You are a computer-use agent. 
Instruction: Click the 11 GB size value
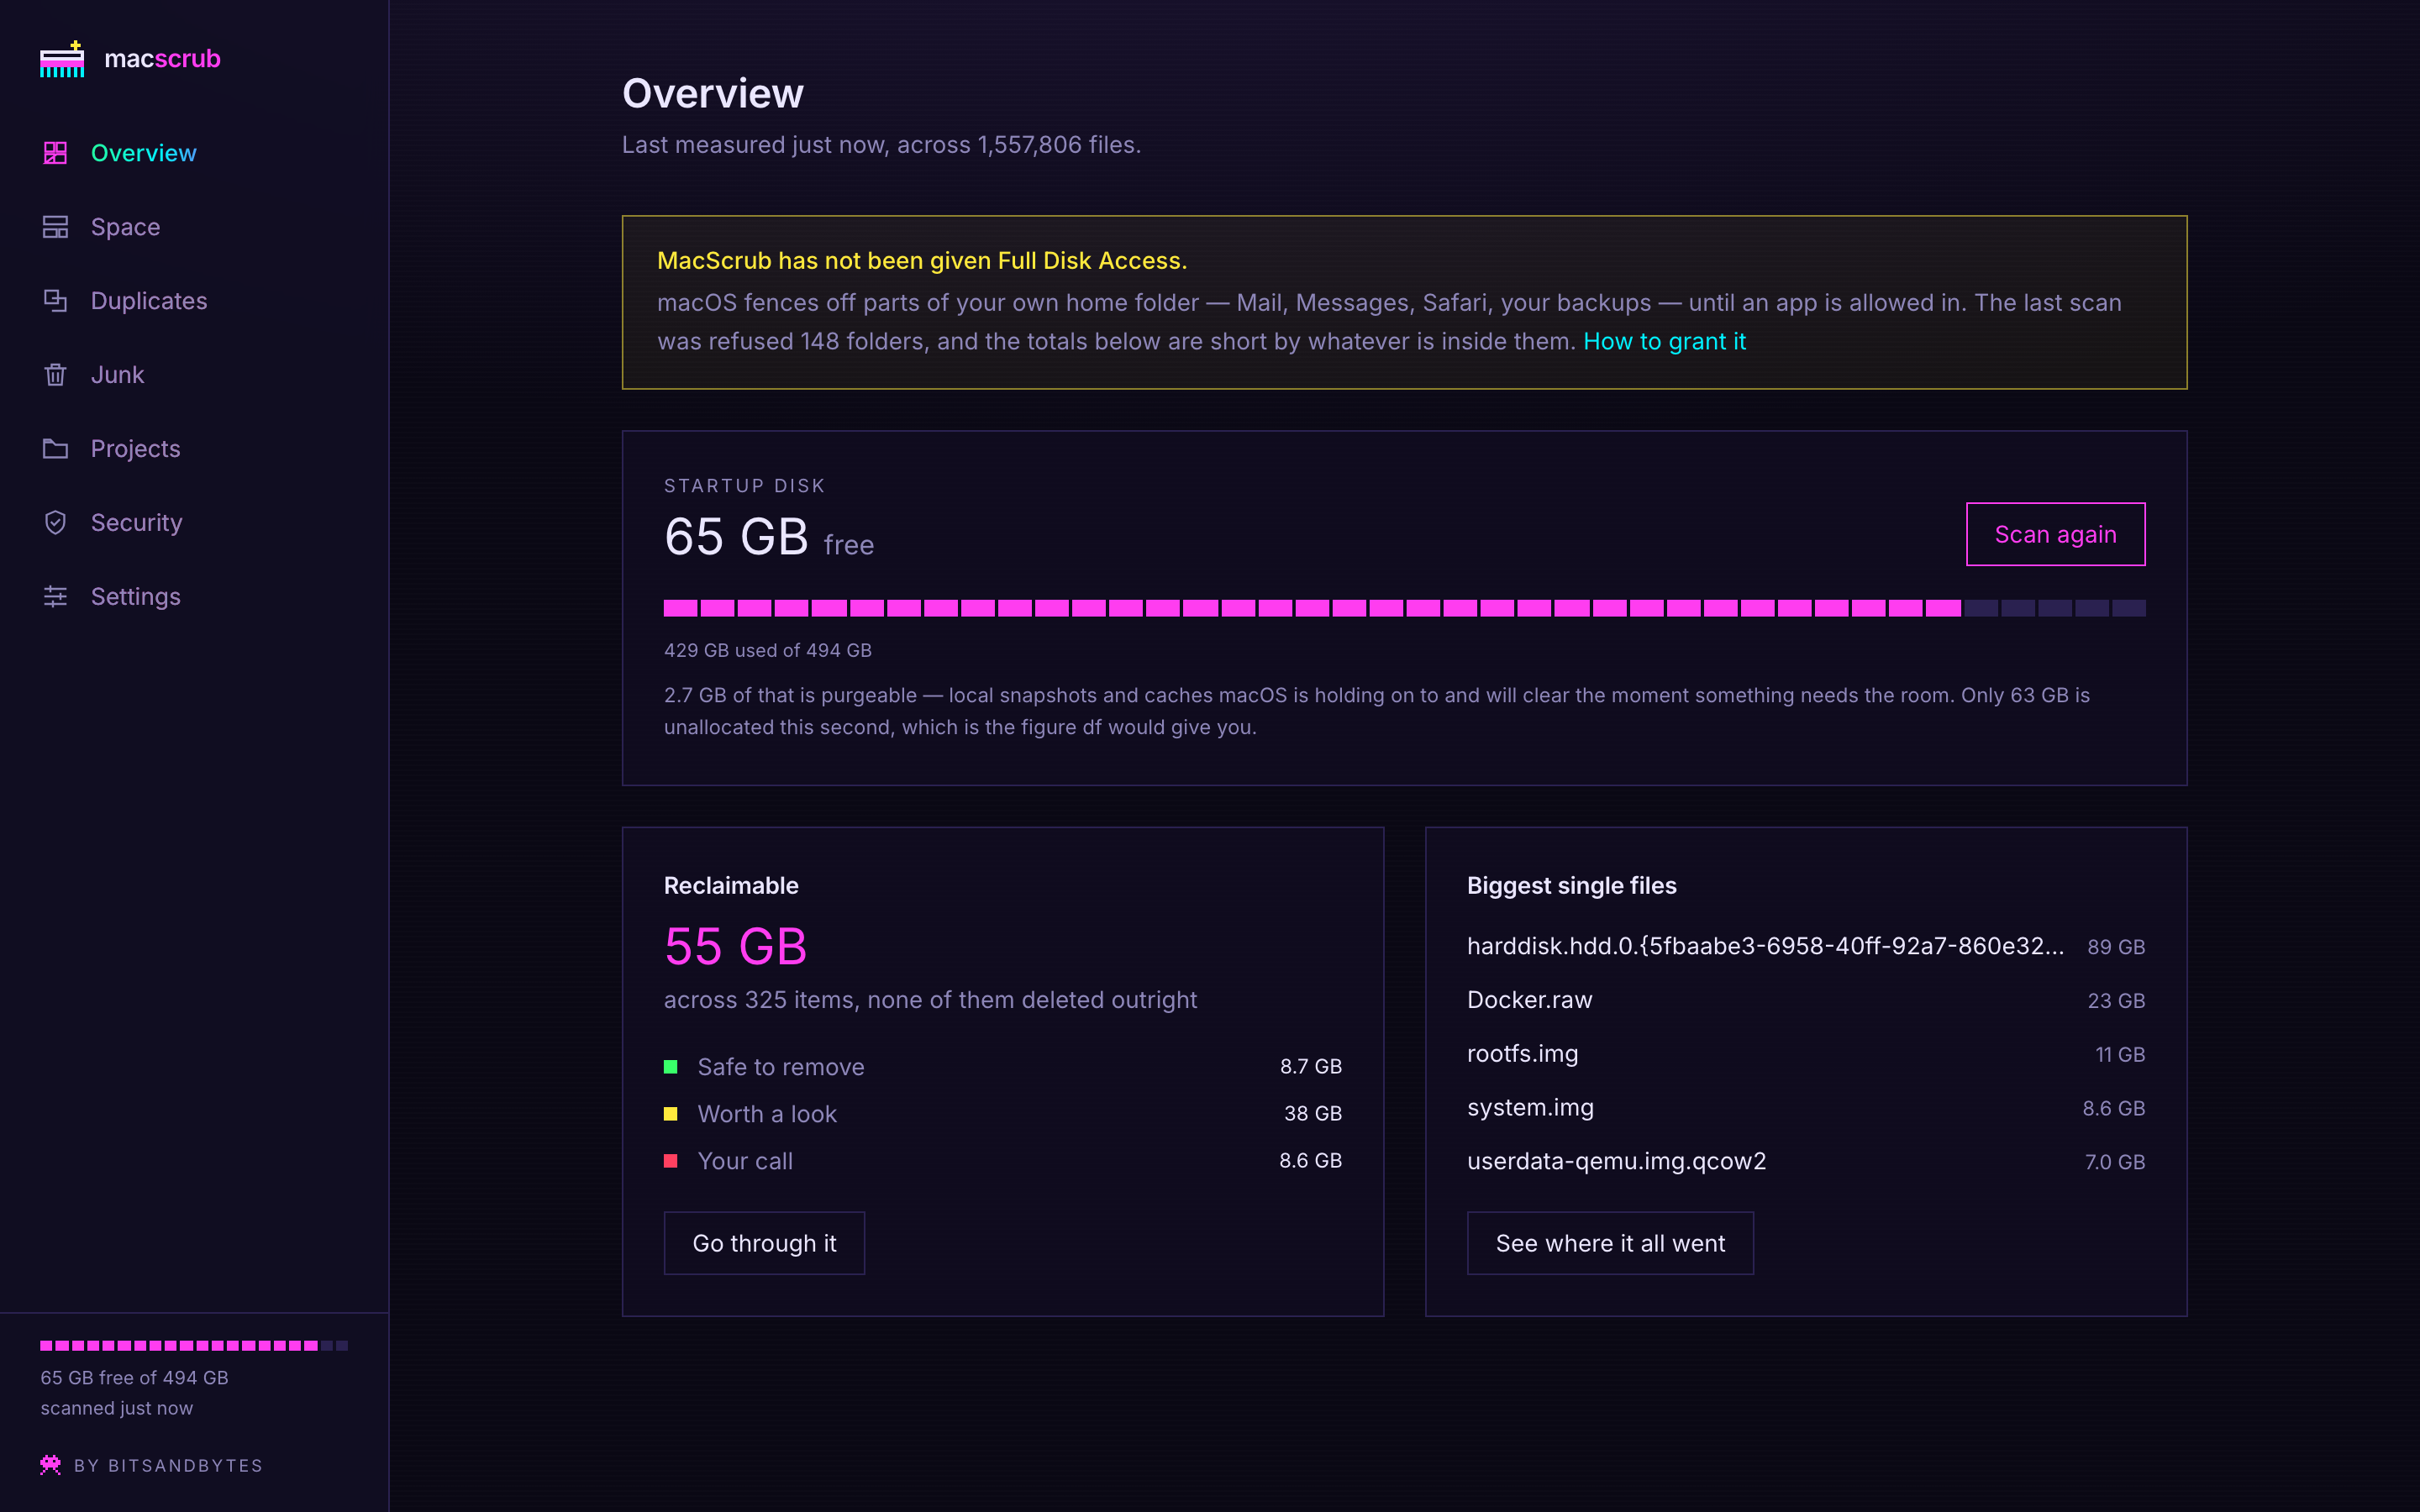(2120, 1055)
